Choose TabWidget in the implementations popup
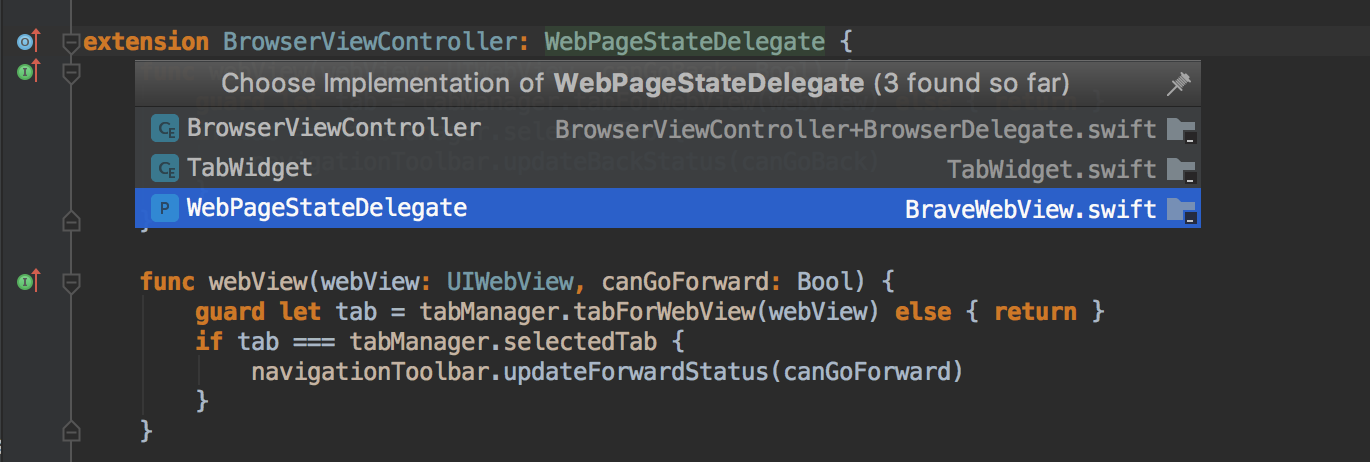The width and height of the screenshot is (1370, 462). pos(250,168)
